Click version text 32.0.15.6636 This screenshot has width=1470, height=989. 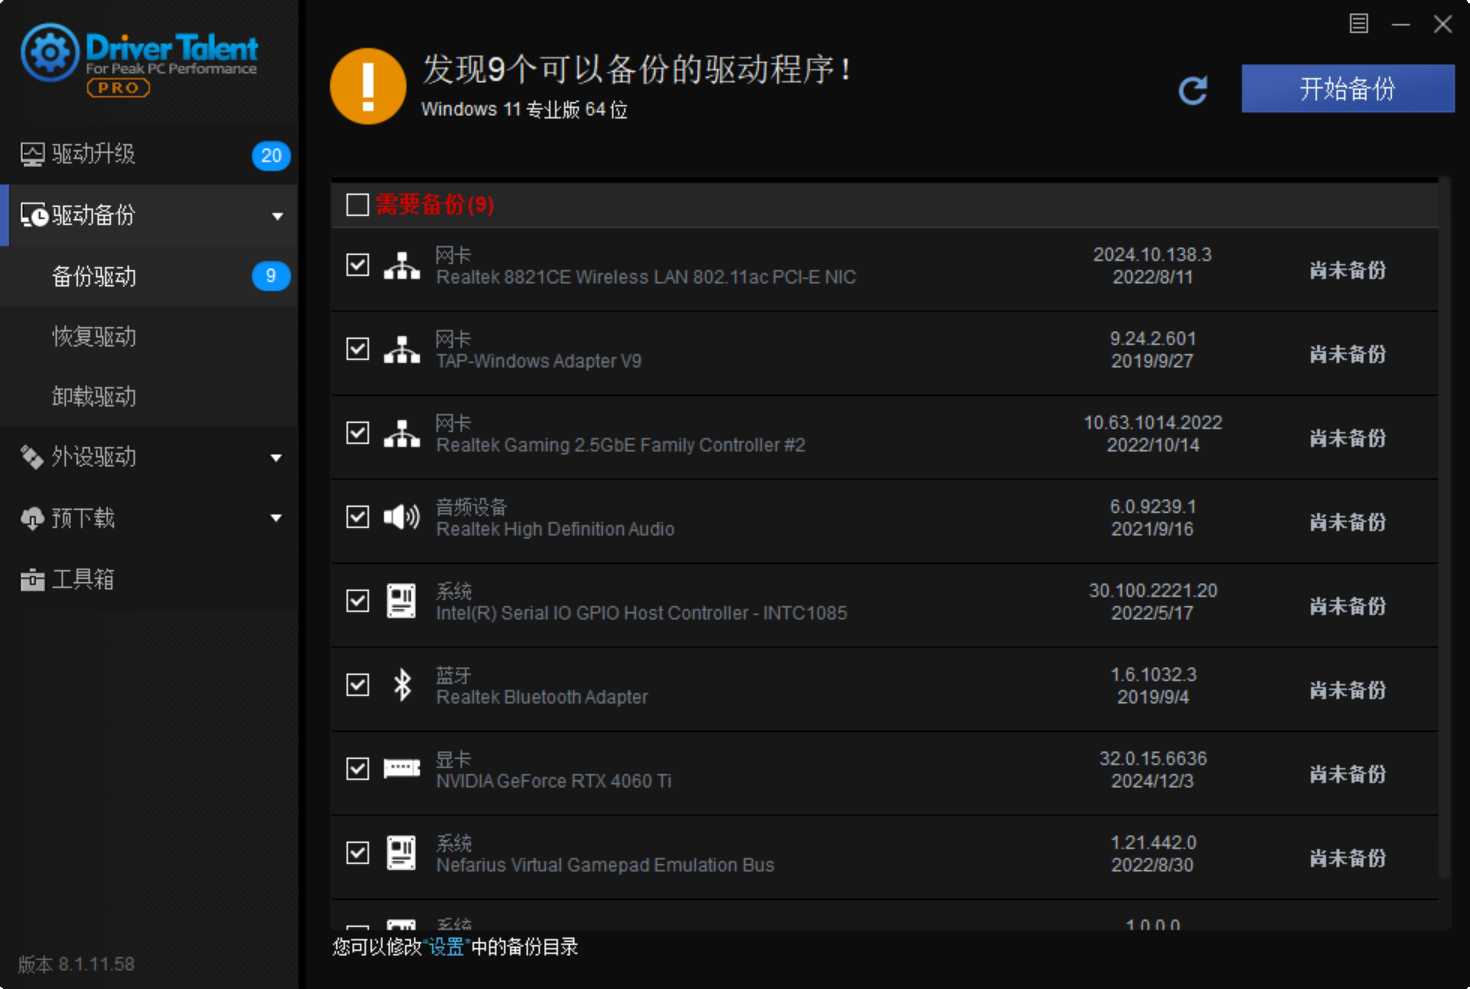pyautogui.click(x=1153, y=759)
